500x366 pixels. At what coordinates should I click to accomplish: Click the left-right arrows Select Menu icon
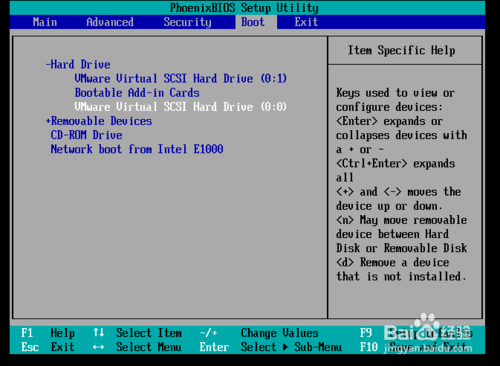[98, 347]
